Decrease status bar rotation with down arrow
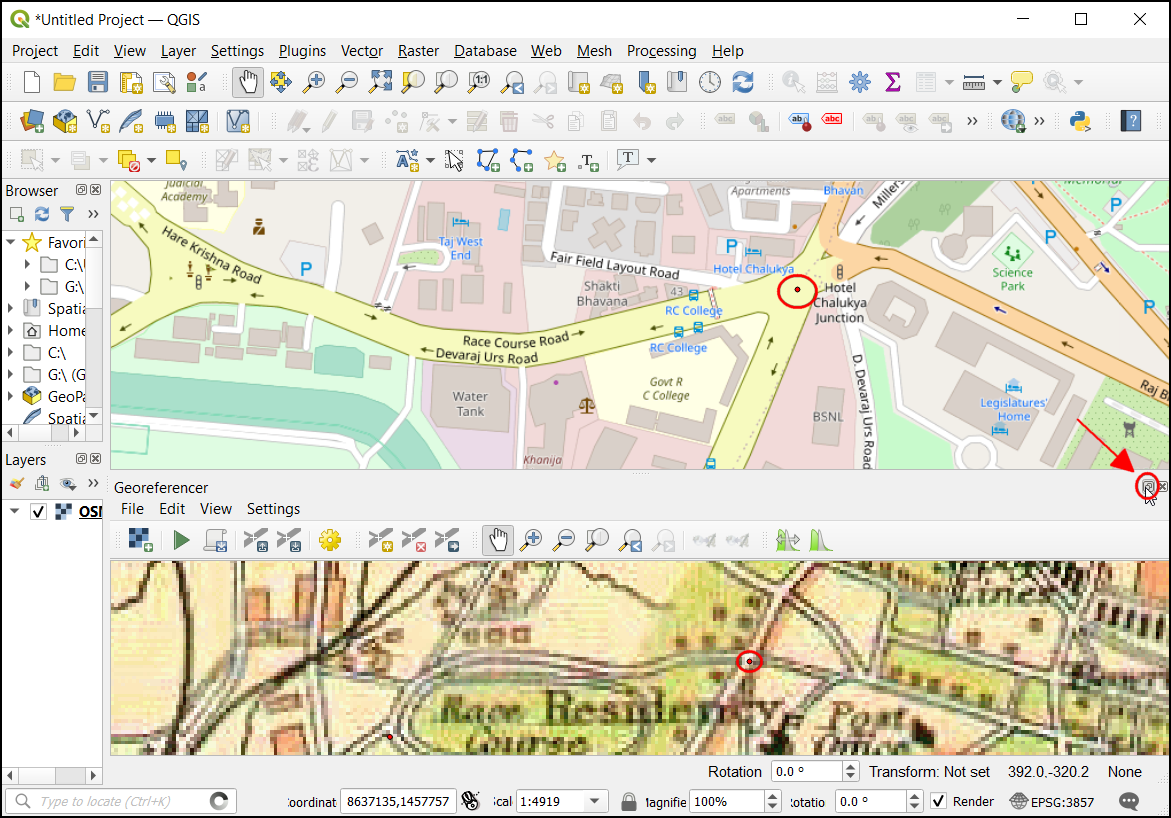Screen dimensions: 1171x818 (x=915, y=807)
